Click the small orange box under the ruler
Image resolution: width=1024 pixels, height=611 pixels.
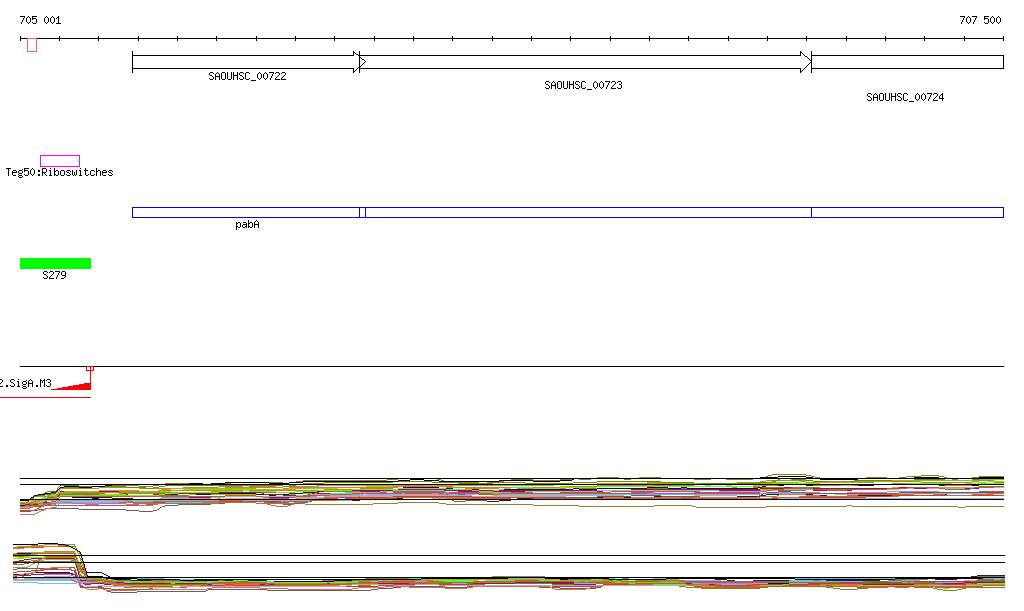coord(32,45)
